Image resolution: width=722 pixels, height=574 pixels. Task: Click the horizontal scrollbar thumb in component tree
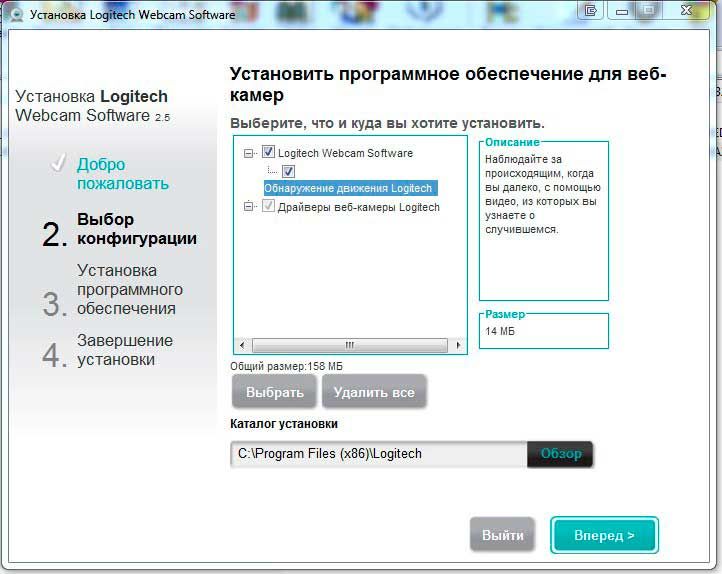(350, 345)
